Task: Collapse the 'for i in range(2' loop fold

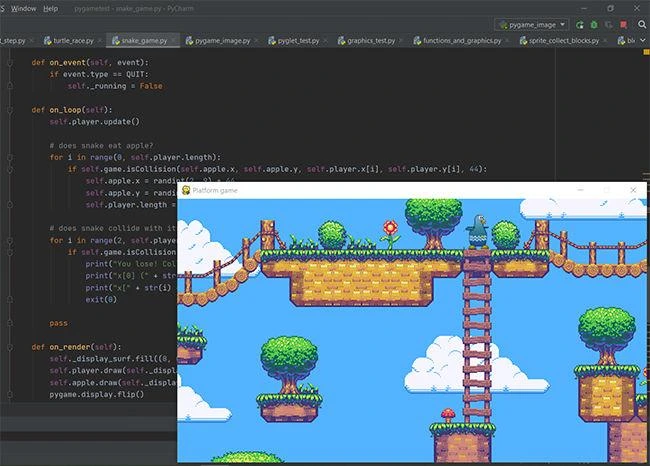Action: point(10,240)
